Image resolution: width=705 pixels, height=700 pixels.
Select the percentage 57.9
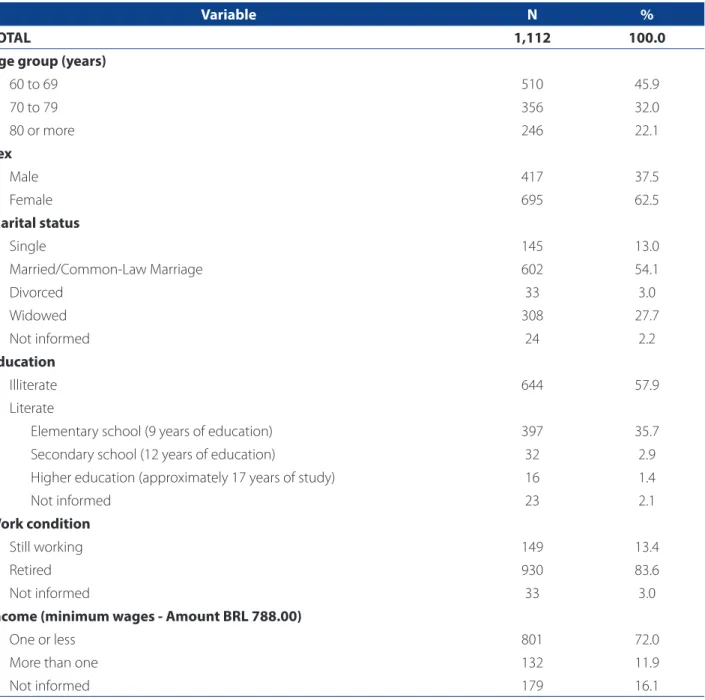[x=647, y=385]
